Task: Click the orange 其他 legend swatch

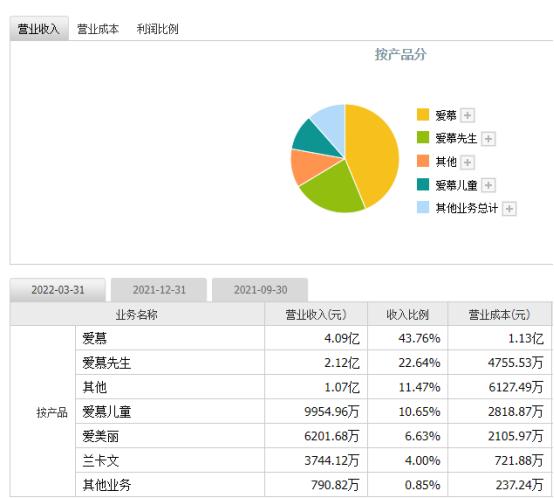Action: point(423,161)
